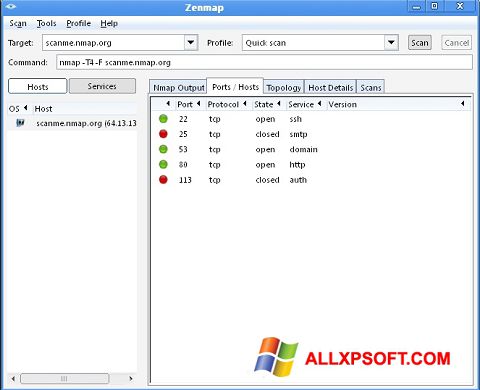
Task: Close the Zenmap window
Action: tap(460, 6)
